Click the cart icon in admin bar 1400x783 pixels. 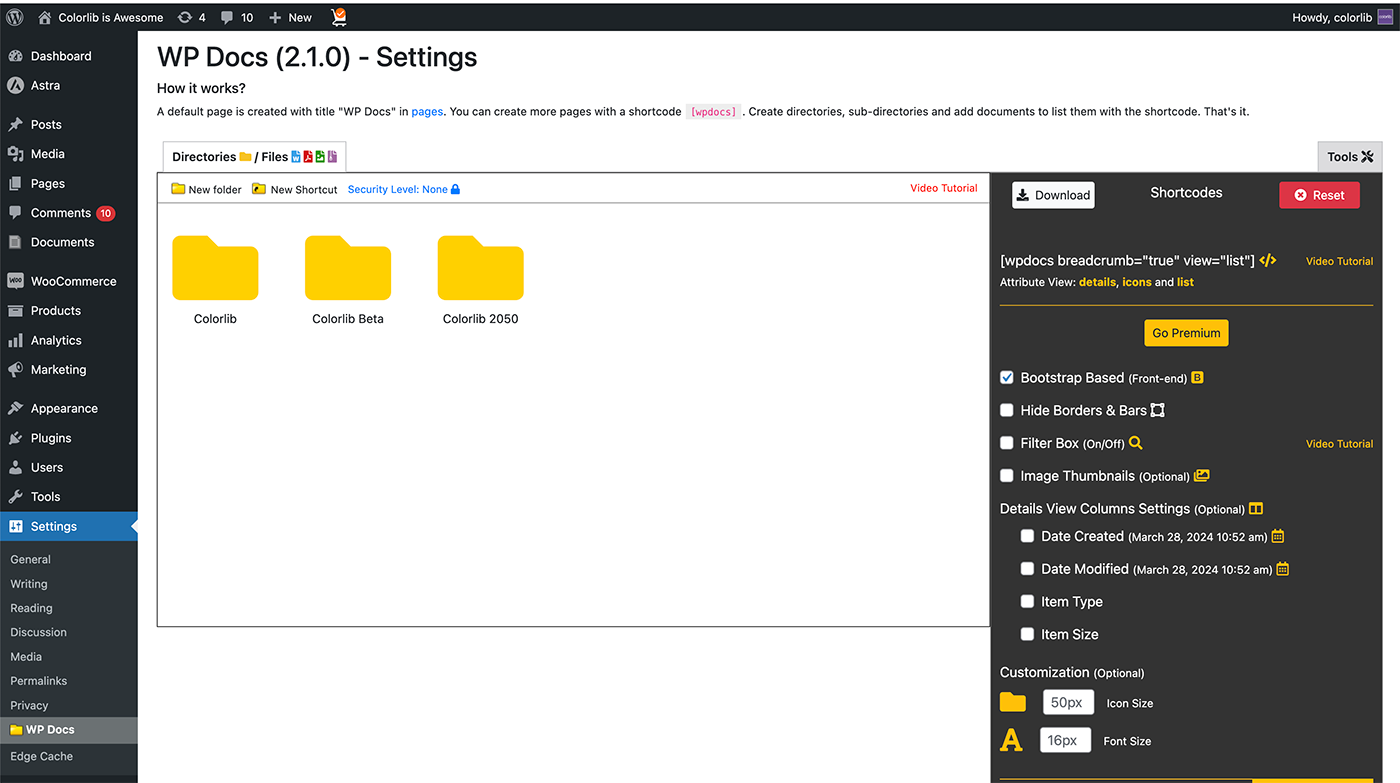point(339,16)
